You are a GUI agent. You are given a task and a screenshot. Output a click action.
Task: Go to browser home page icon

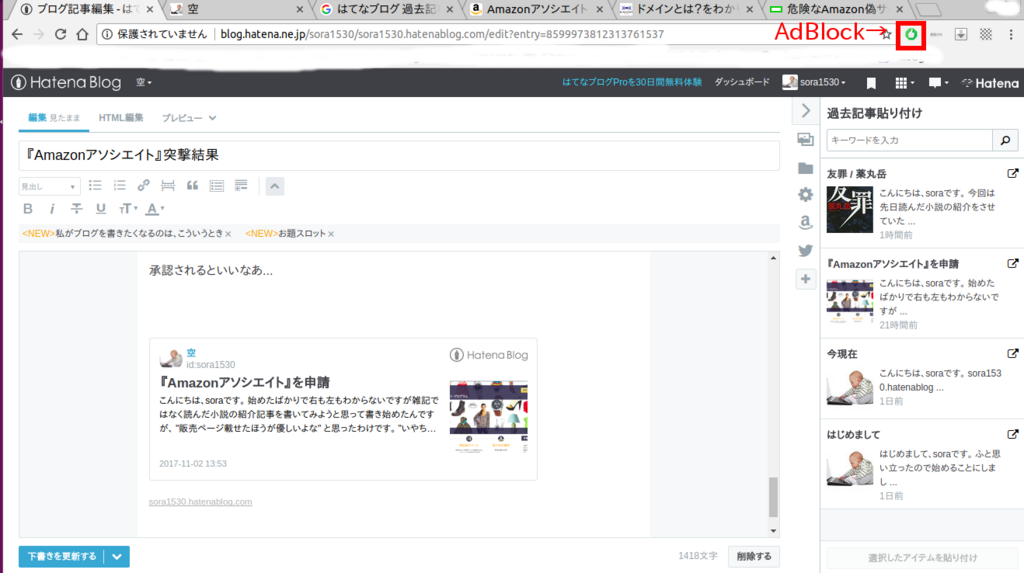tap(82, 34)
